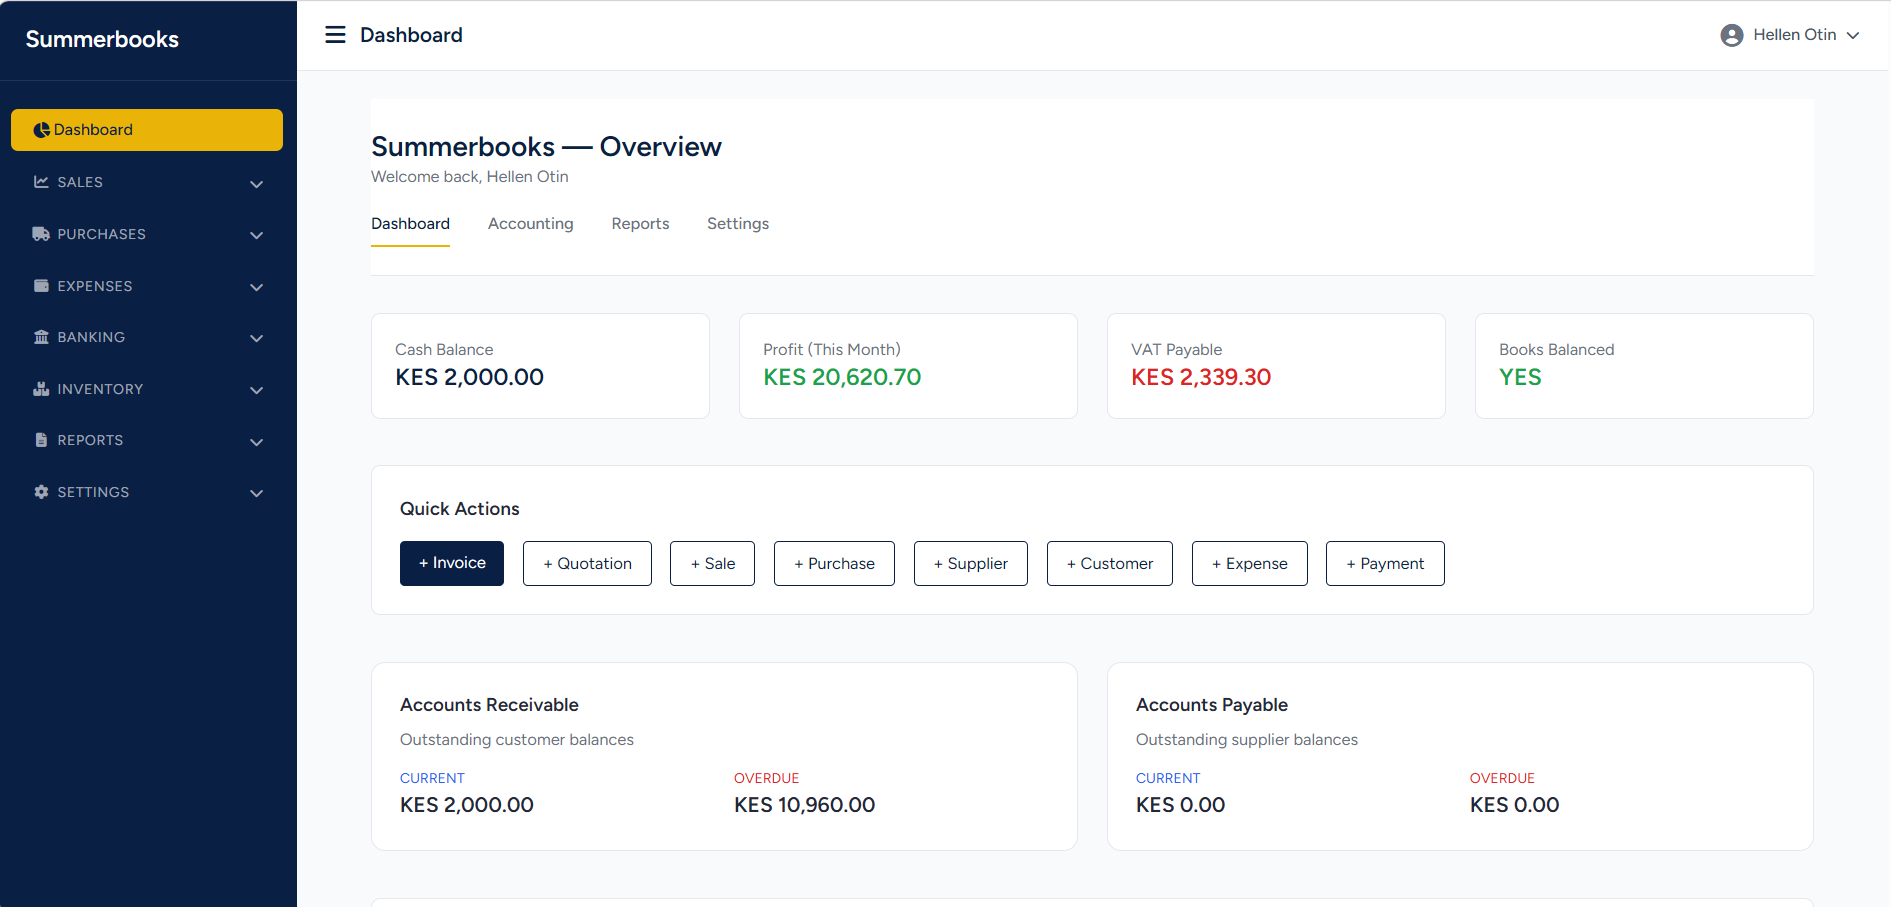
Task: Click the red VAT Payable amount
Action: click(1201, 377)
